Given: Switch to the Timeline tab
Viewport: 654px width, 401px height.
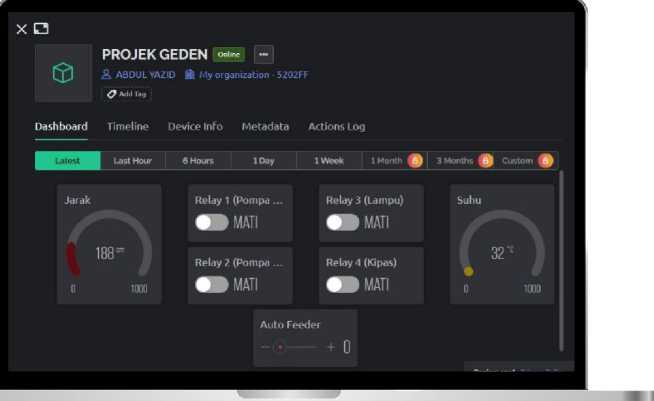Looking at the screenshot, I should (128, 127).
